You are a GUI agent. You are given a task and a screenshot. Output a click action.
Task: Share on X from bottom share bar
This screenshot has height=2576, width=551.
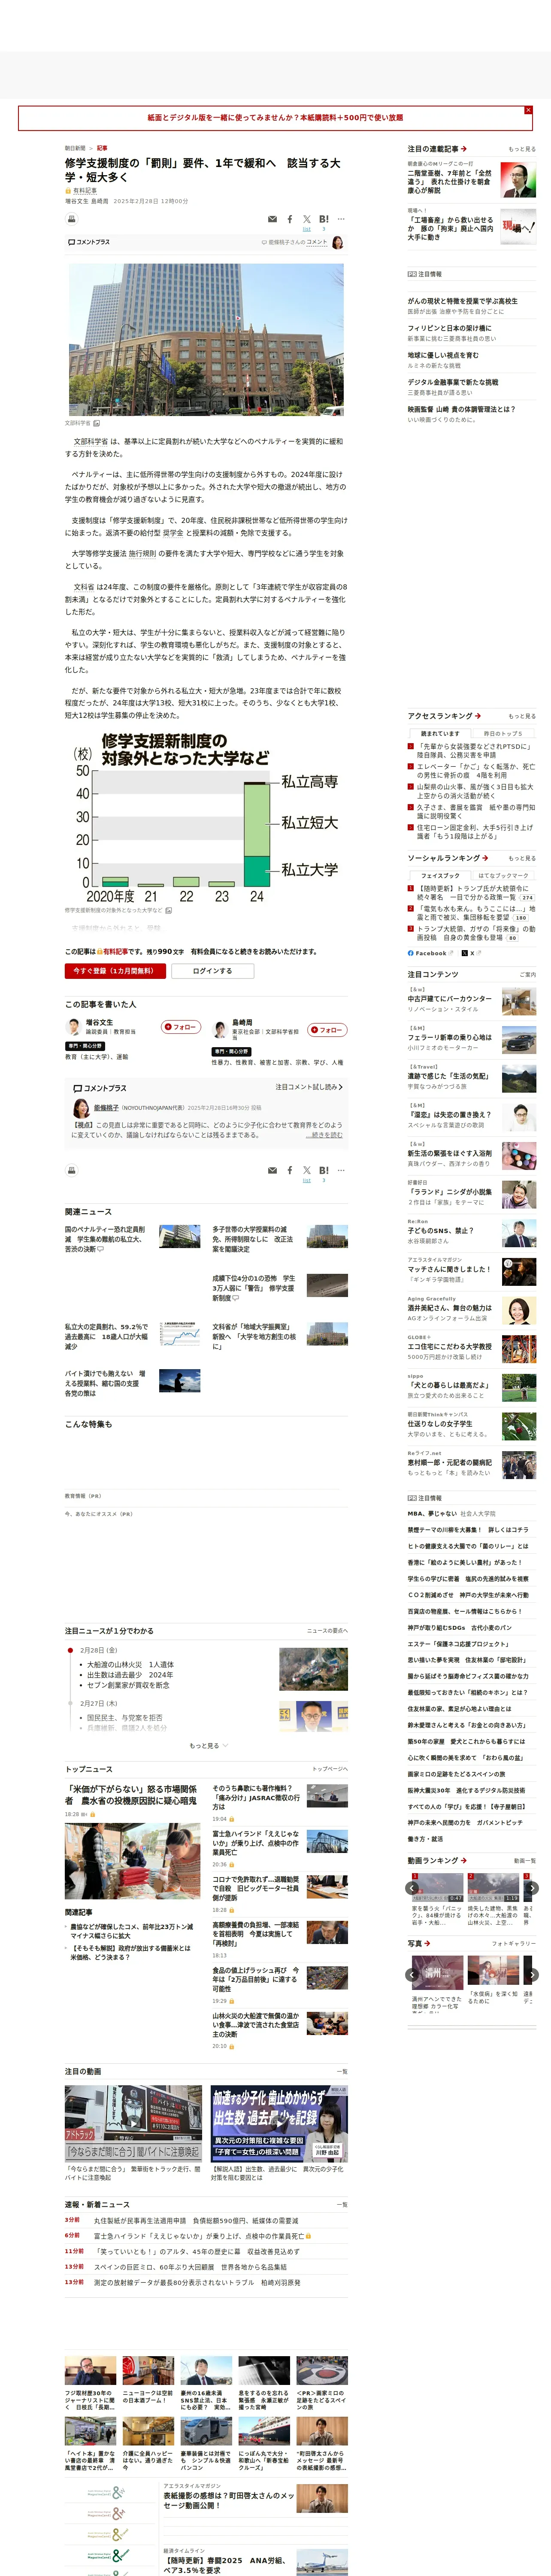[x=307, y=1170]
